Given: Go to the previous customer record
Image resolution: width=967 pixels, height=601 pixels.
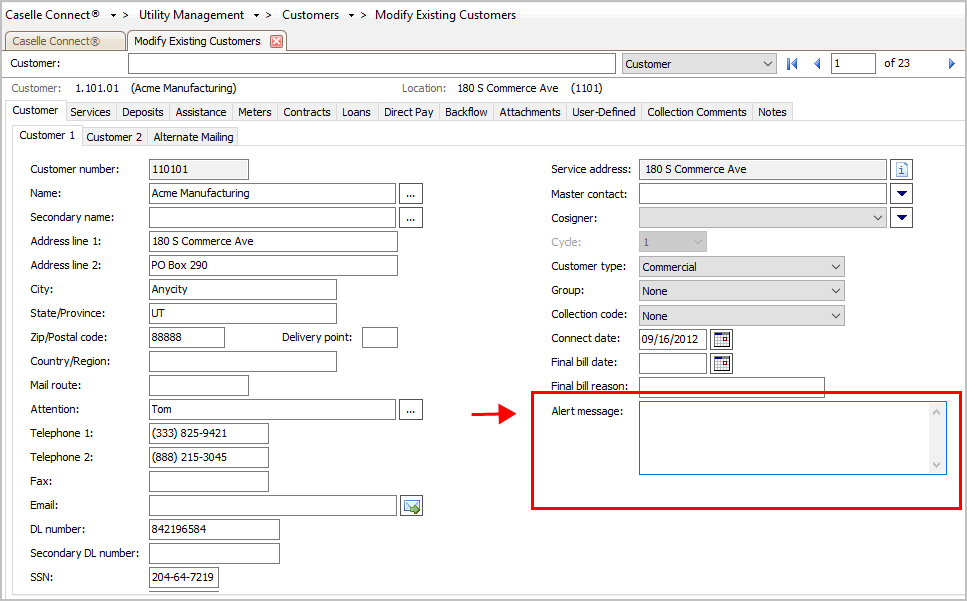Looking at the screenshot, I should click(817, 64).
